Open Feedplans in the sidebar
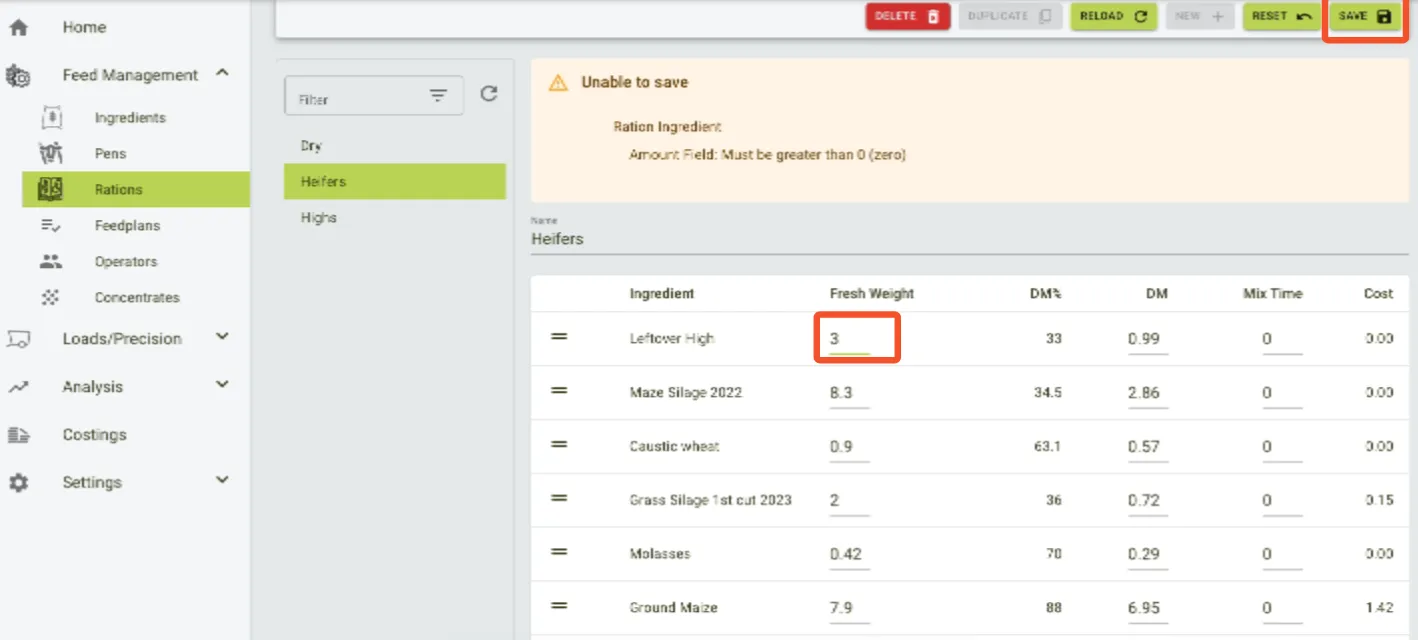 click(127, 226)
